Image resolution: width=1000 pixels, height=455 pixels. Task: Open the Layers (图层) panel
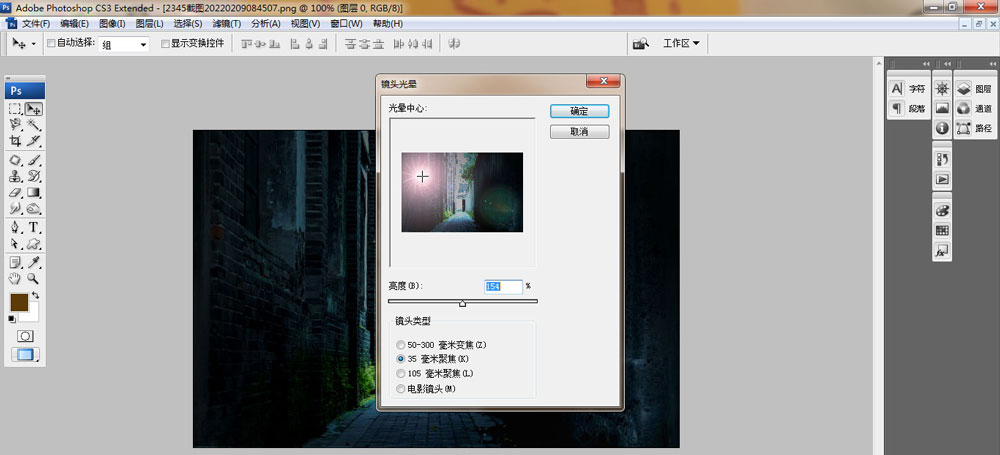(x=975, y=89)
